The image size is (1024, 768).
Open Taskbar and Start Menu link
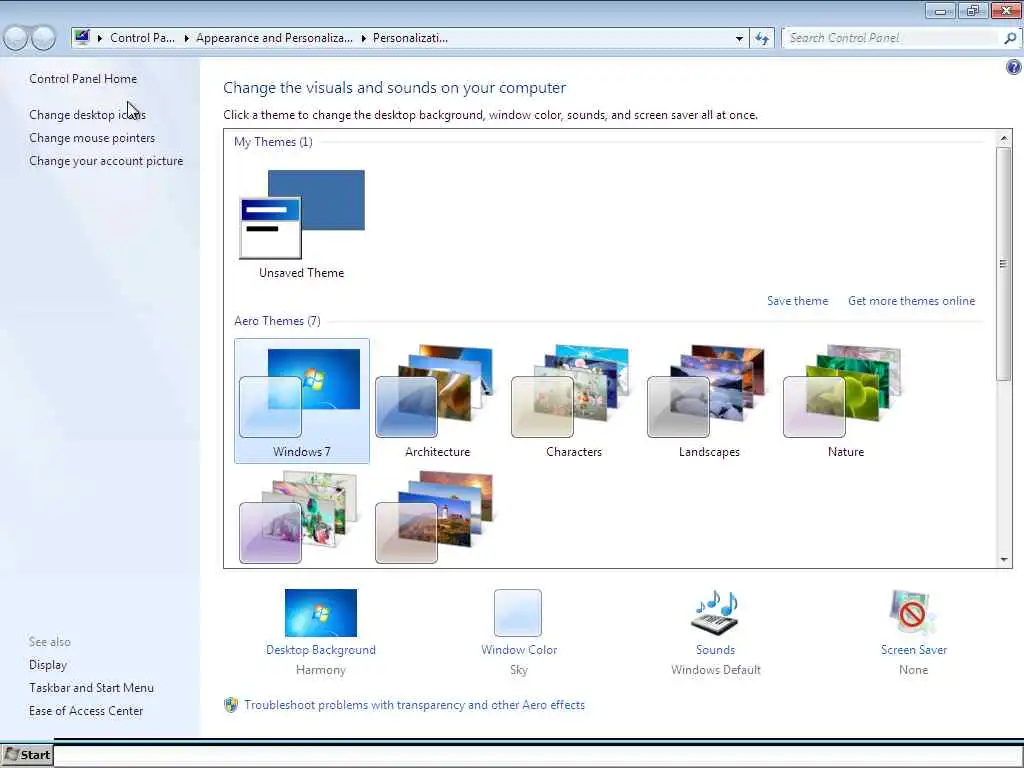[x=91, y=687]
